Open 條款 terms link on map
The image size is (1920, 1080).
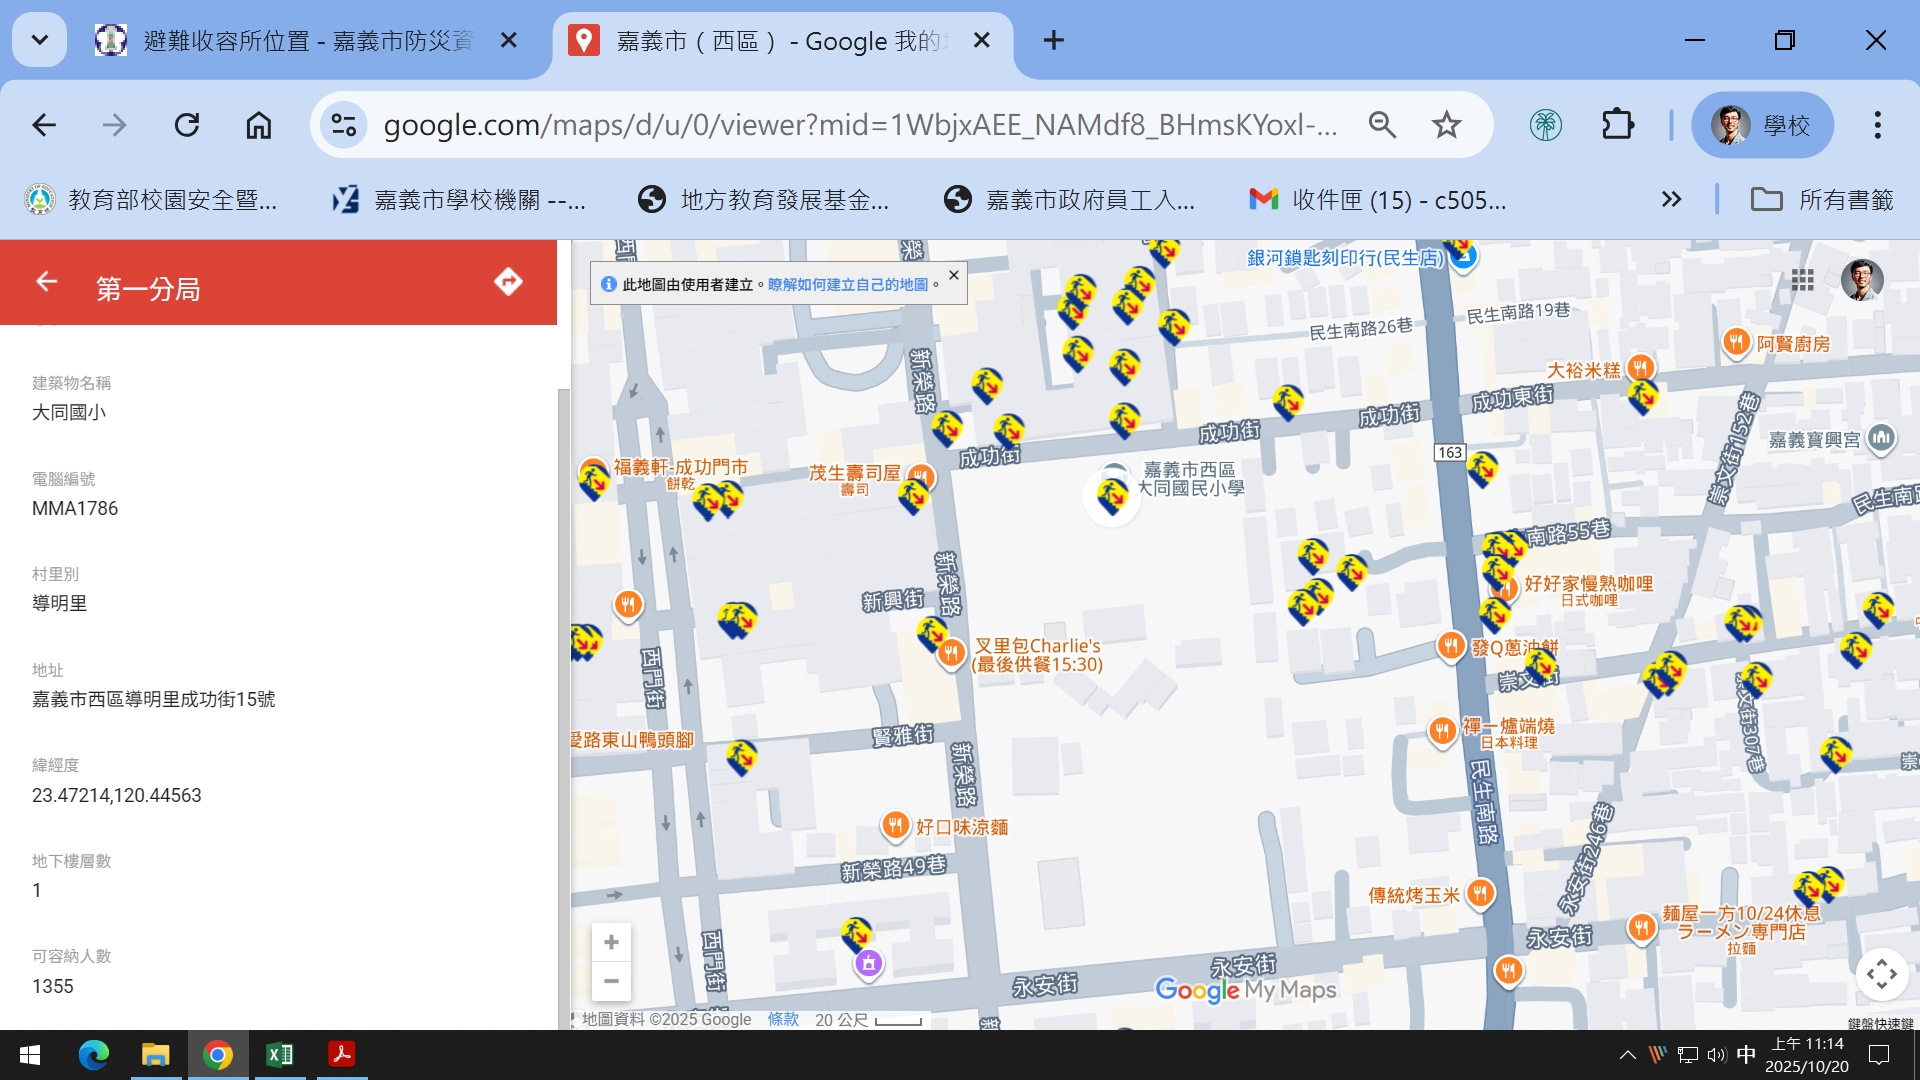tap(783, 1019)
